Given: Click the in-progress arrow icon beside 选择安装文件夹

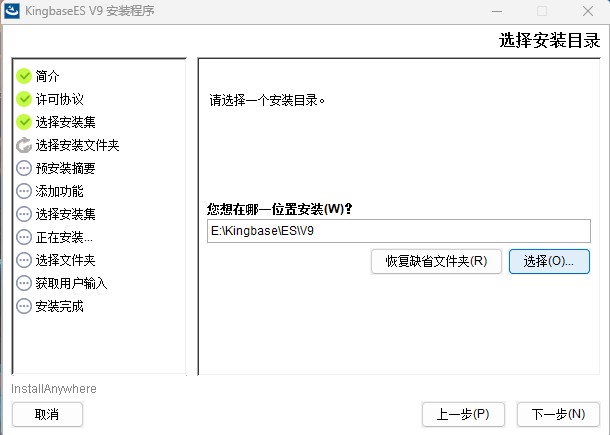Looking at the screenshot, I should pyautogui.click(x=24, y=145).
